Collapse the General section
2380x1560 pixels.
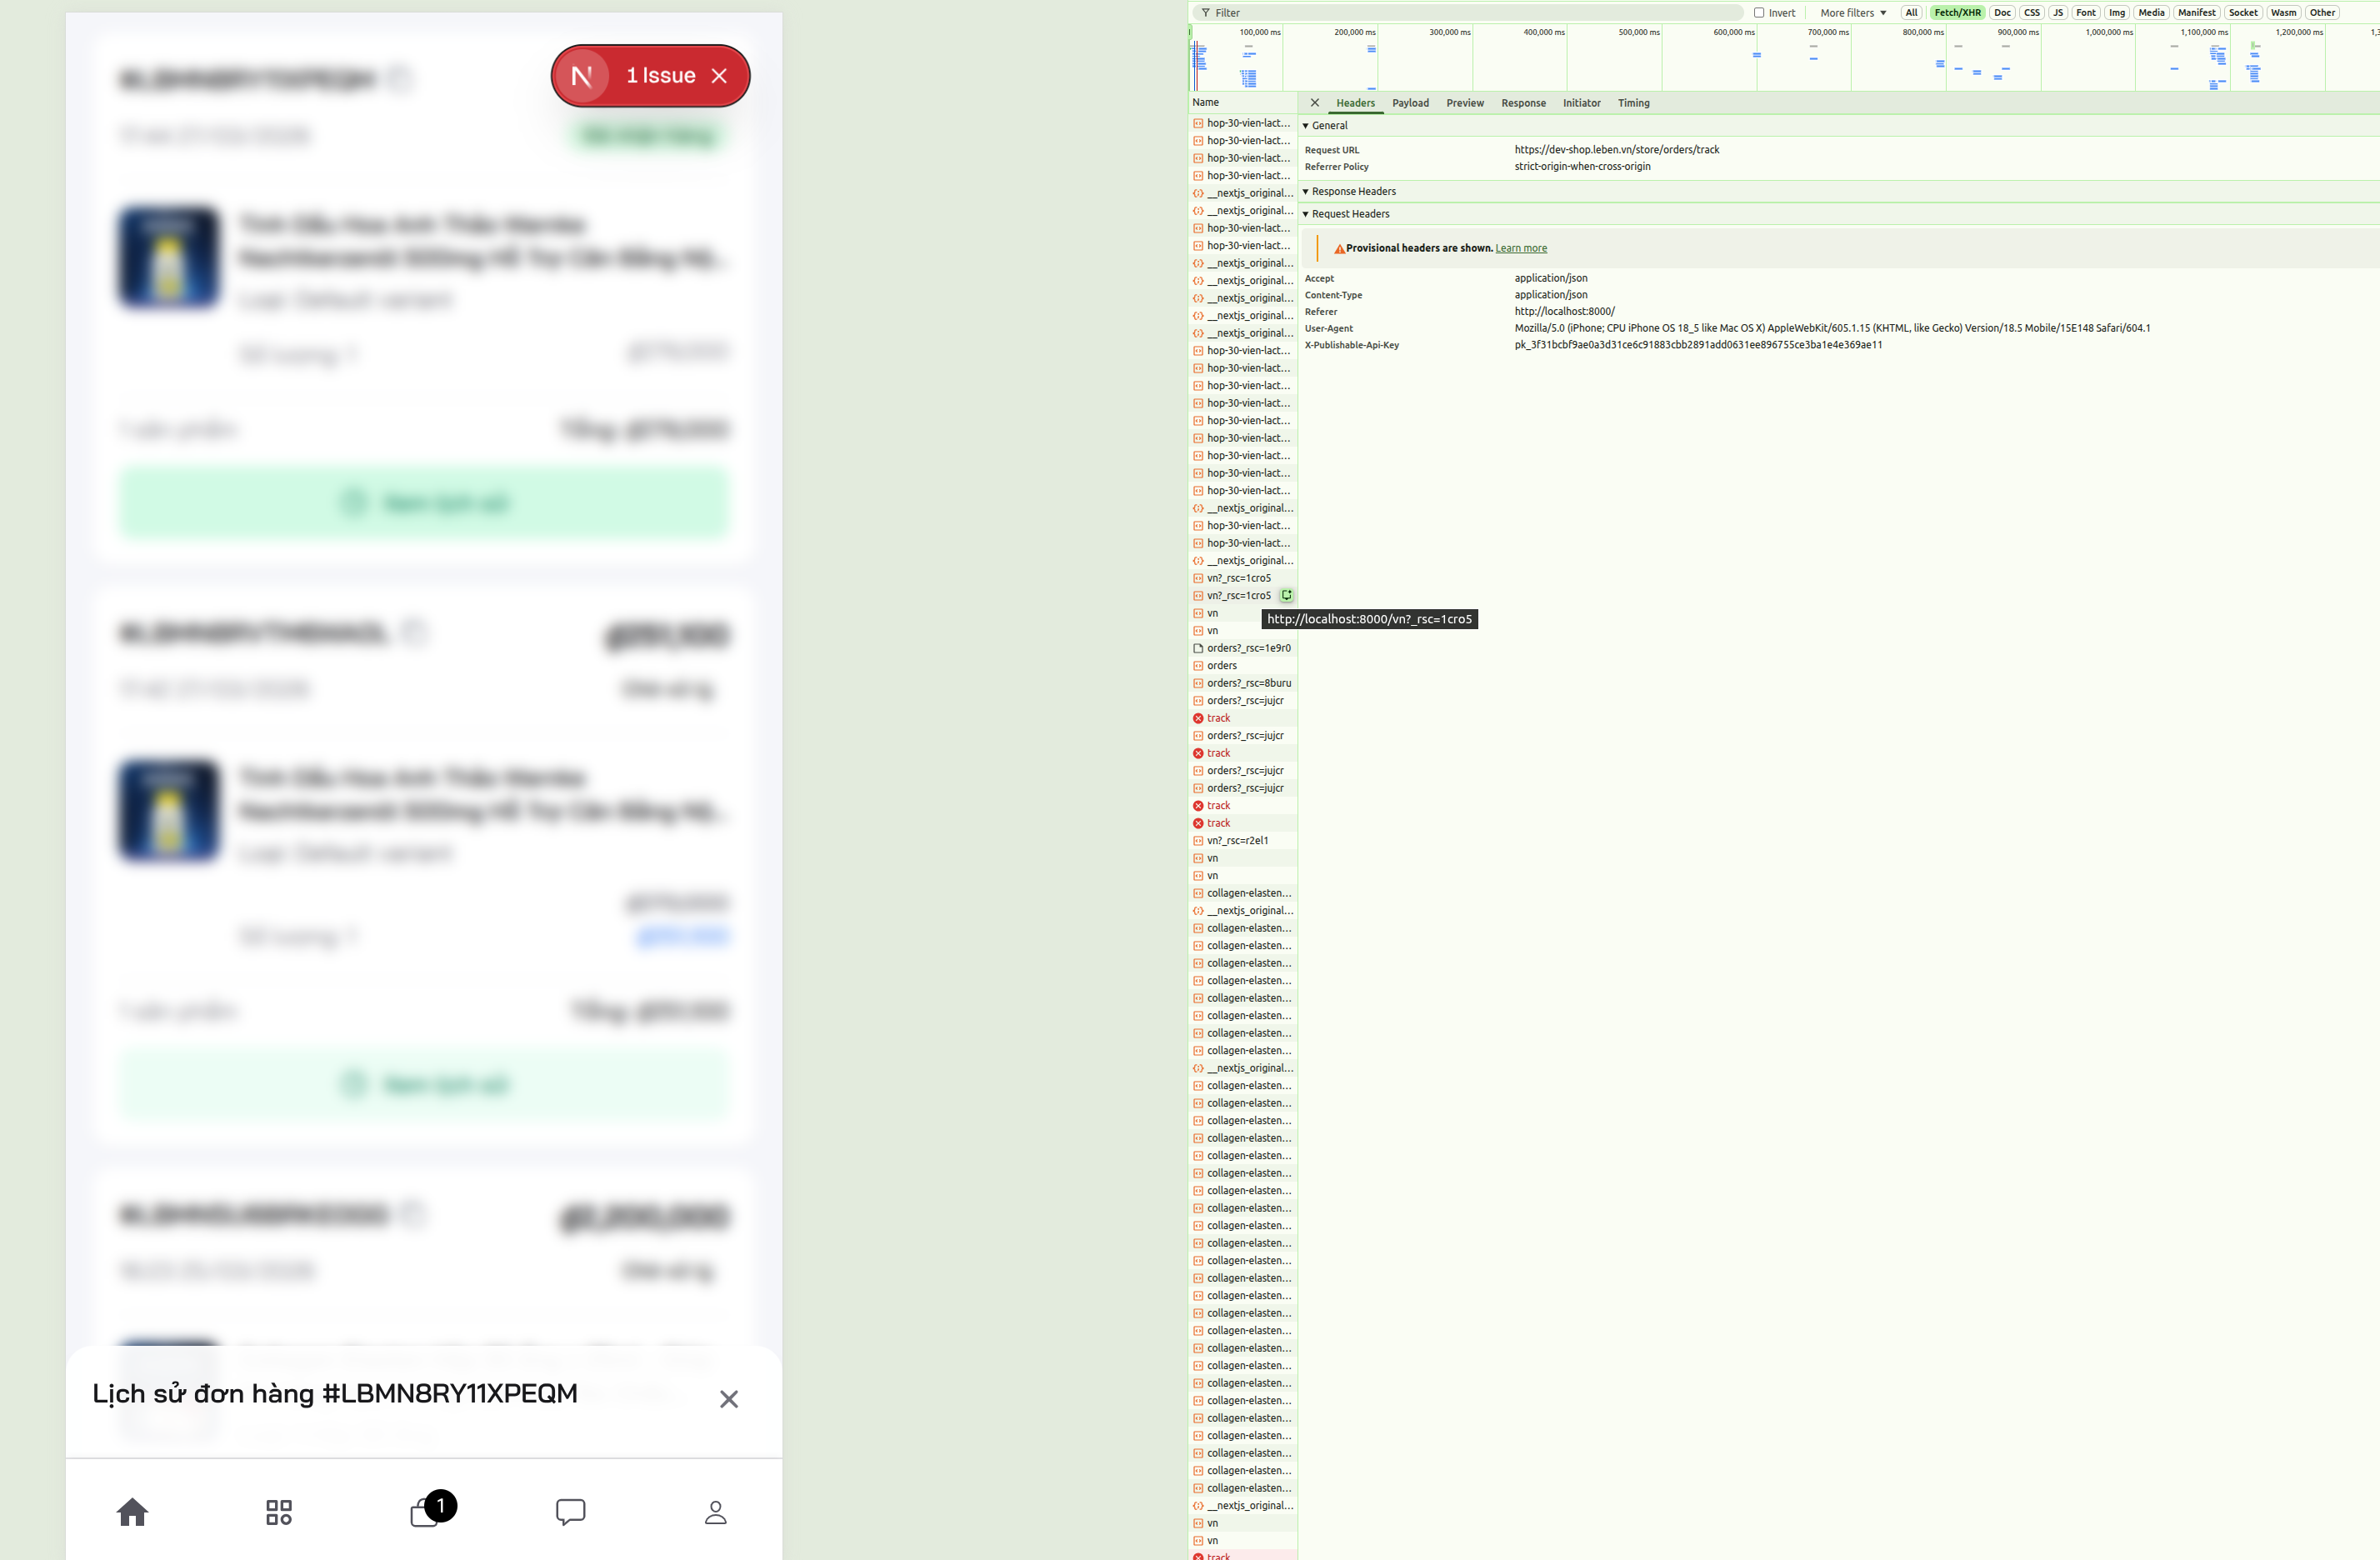point(1328,126)
